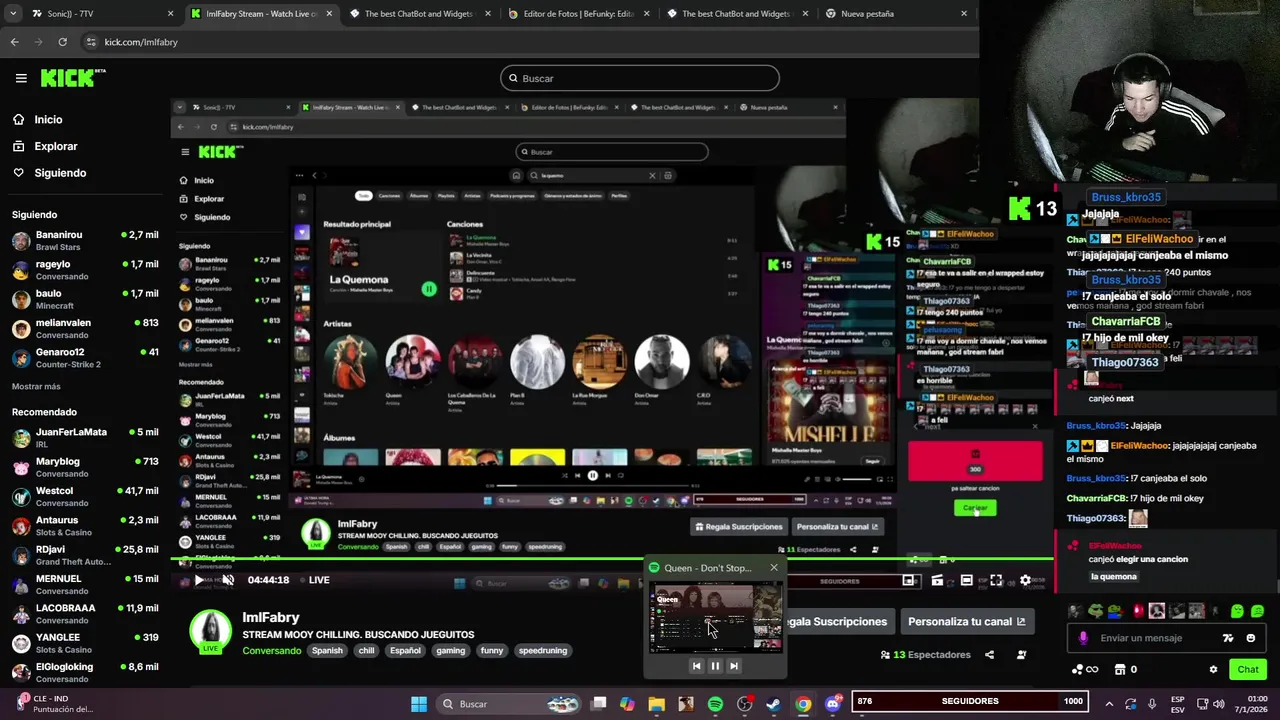This screenshot has height=720, width=1280.
Task: Open Antaurus recommended channel
Action: pos(85,525)
